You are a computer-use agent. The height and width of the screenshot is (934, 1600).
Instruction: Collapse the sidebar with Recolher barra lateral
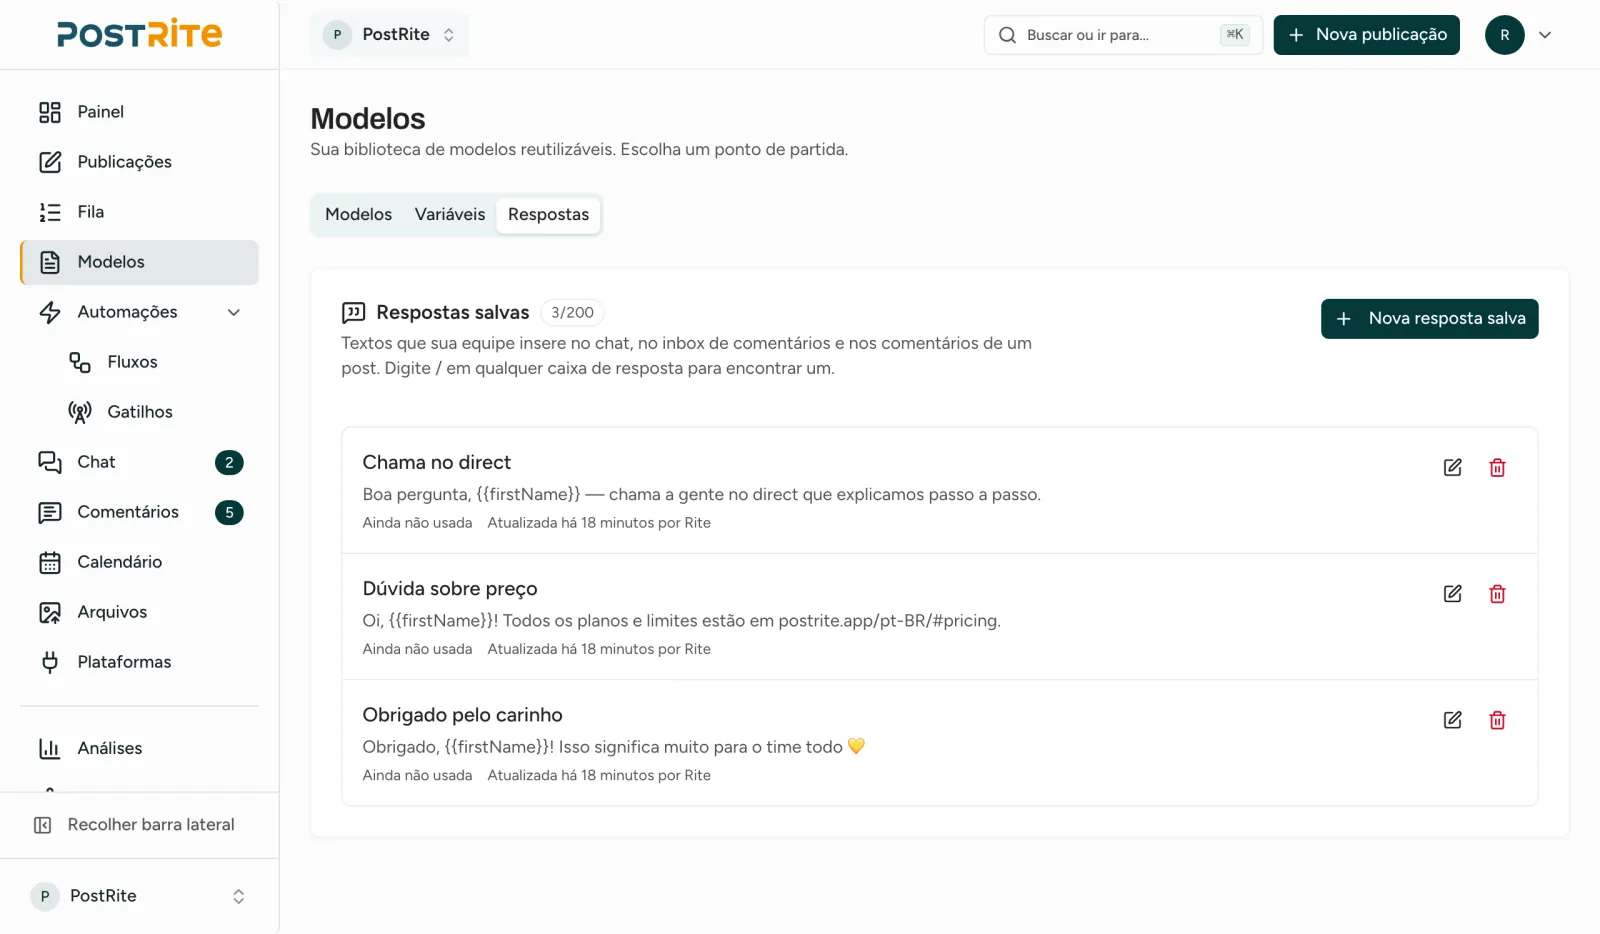(x=139, y=825)
